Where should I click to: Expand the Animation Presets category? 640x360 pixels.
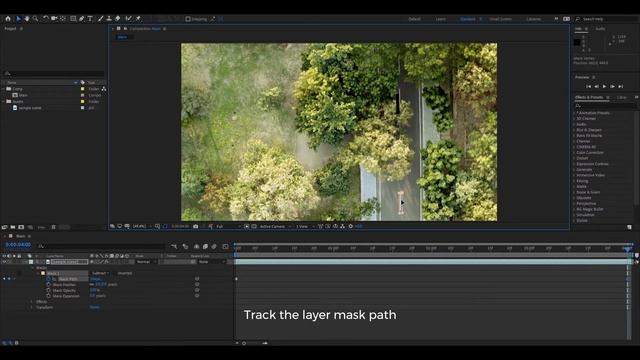(574, 113)
